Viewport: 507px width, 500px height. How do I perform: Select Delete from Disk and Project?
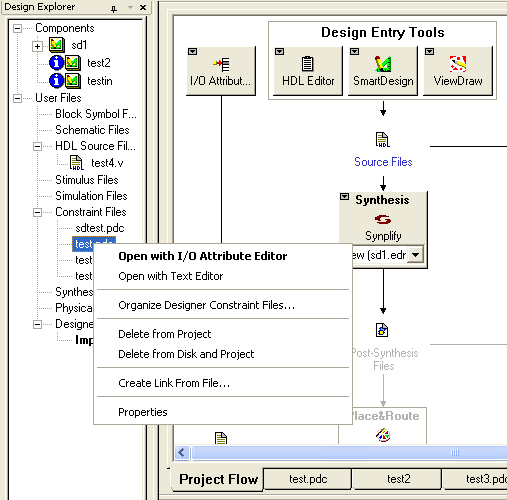[x=186, y=354]
